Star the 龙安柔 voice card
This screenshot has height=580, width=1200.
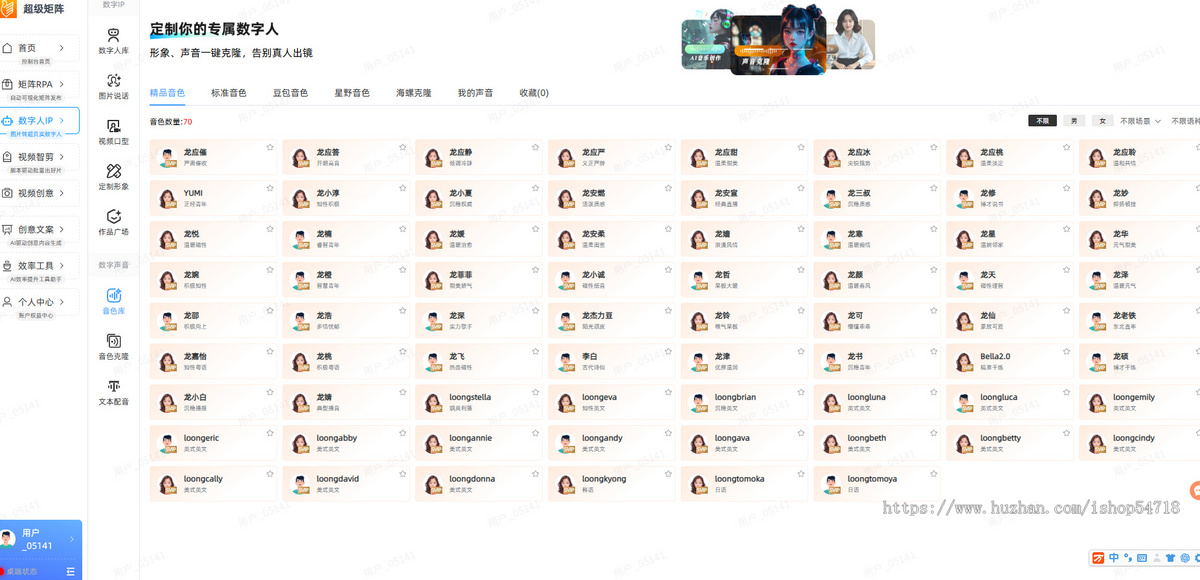click(667, 229)
